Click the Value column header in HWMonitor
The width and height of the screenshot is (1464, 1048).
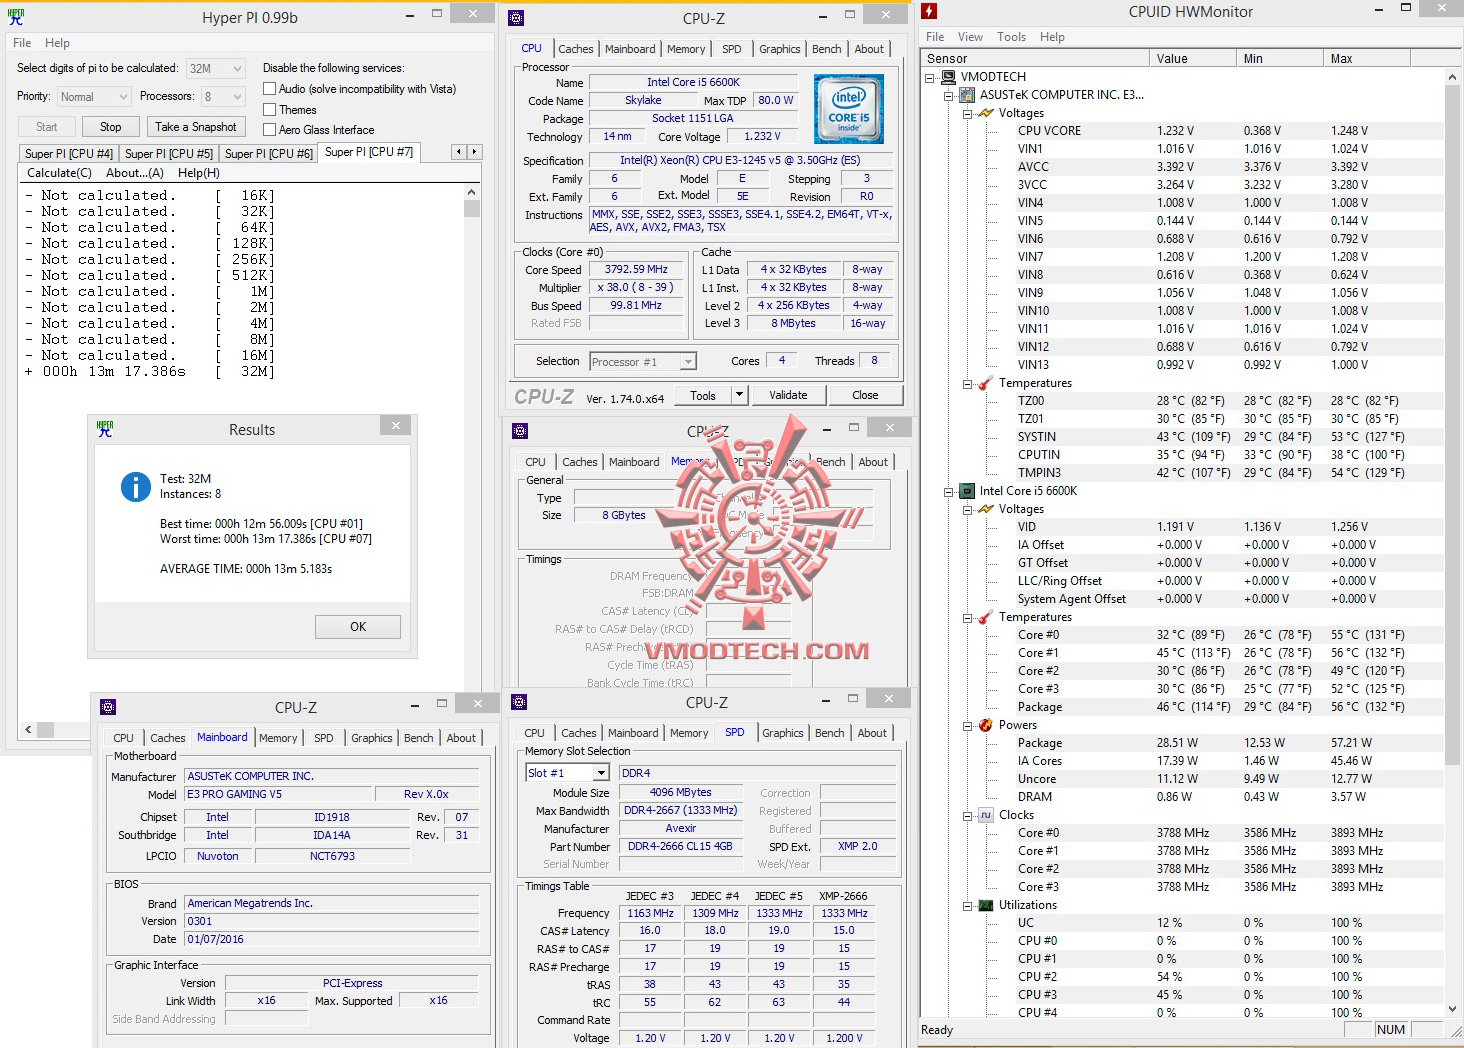click(x=1192, y=59)
